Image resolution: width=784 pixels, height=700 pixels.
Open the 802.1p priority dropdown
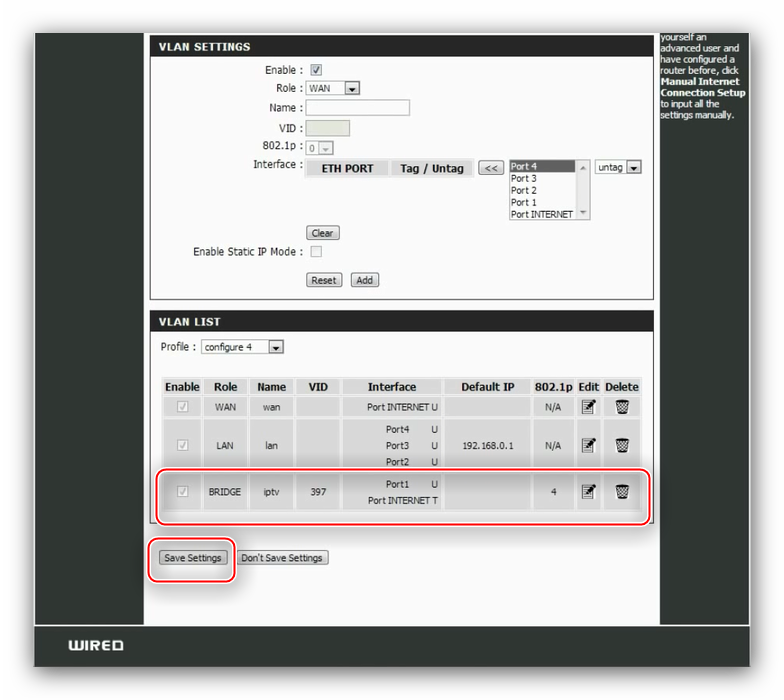point(320,148)
